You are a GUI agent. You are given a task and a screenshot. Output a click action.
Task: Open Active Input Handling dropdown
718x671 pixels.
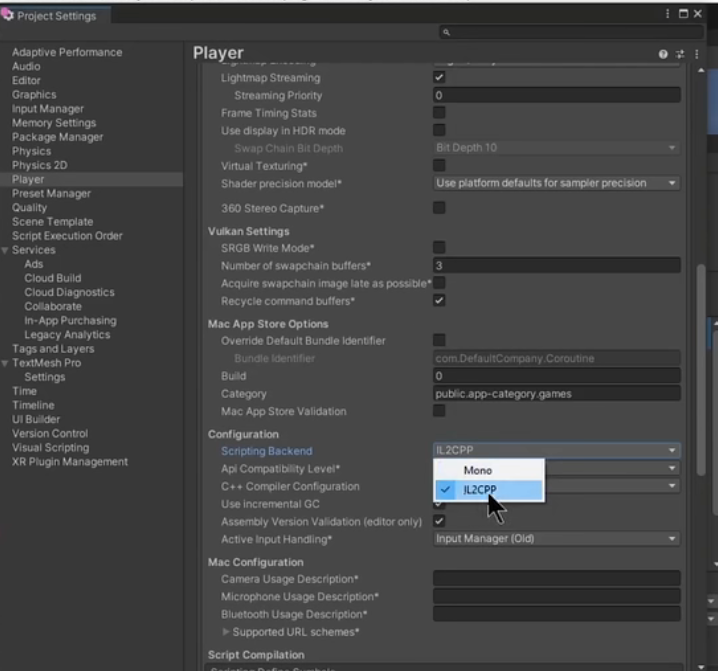(x=556, y=539)
